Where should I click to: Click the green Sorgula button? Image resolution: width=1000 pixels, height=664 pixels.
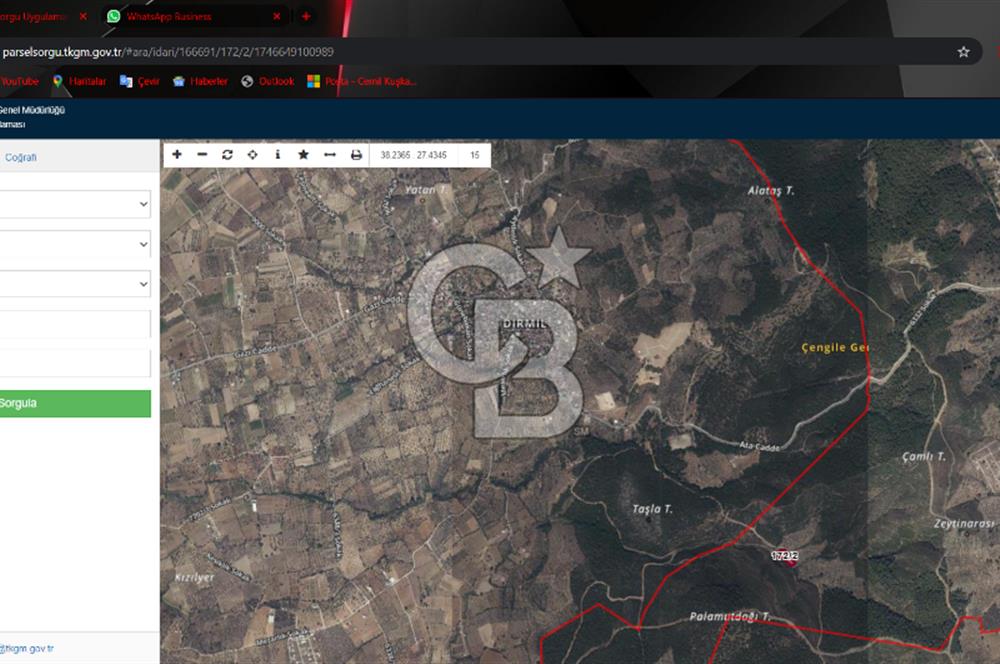[75, 404]
